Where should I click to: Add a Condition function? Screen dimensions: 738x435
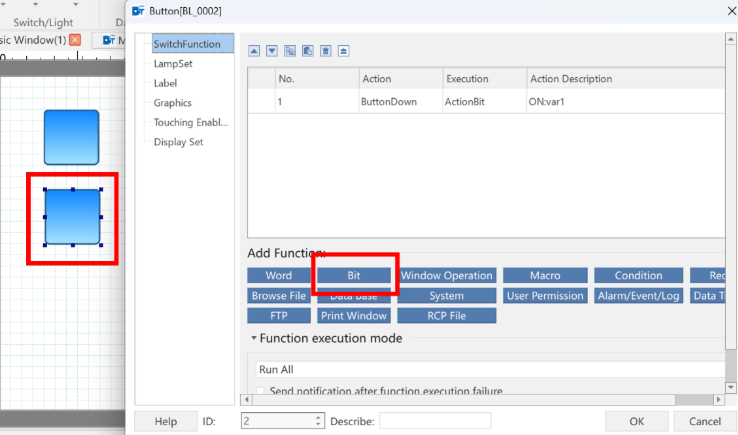click(x=638, y=275)
